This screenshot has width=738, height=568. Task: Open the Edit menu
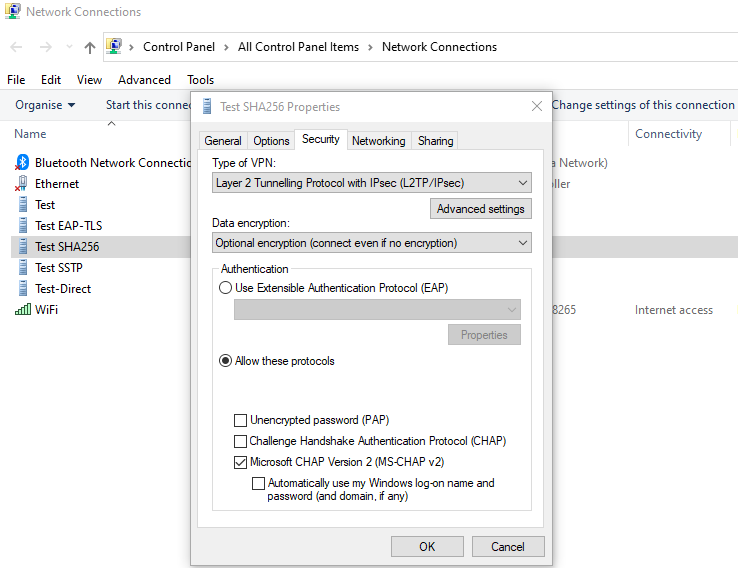tap(51, 80)
